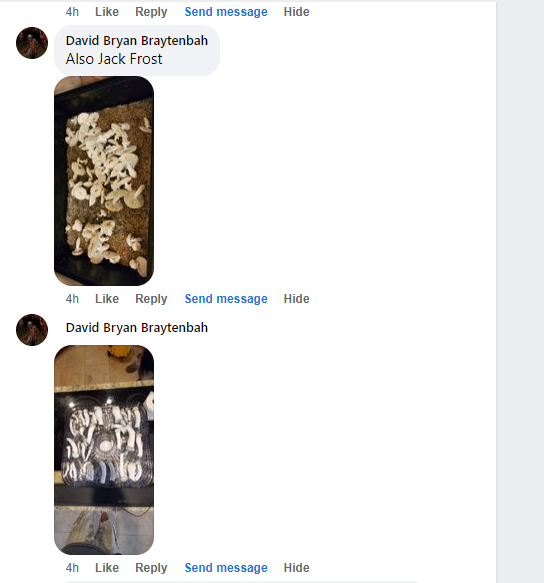The image size is (544, 583).
Task: Open the dried mushrooms dehydrator photo
Action: (x=104, y=450)
